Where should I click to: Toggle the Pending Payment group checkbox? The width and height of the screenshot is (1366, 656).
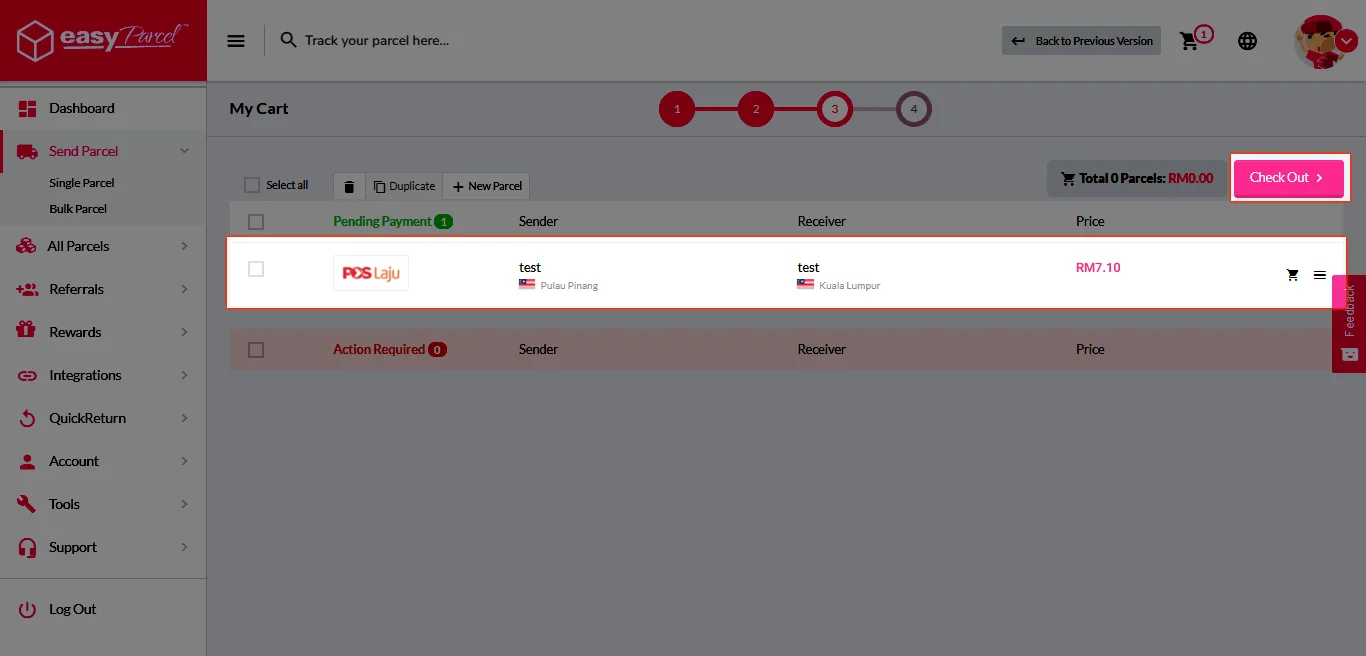256,222
